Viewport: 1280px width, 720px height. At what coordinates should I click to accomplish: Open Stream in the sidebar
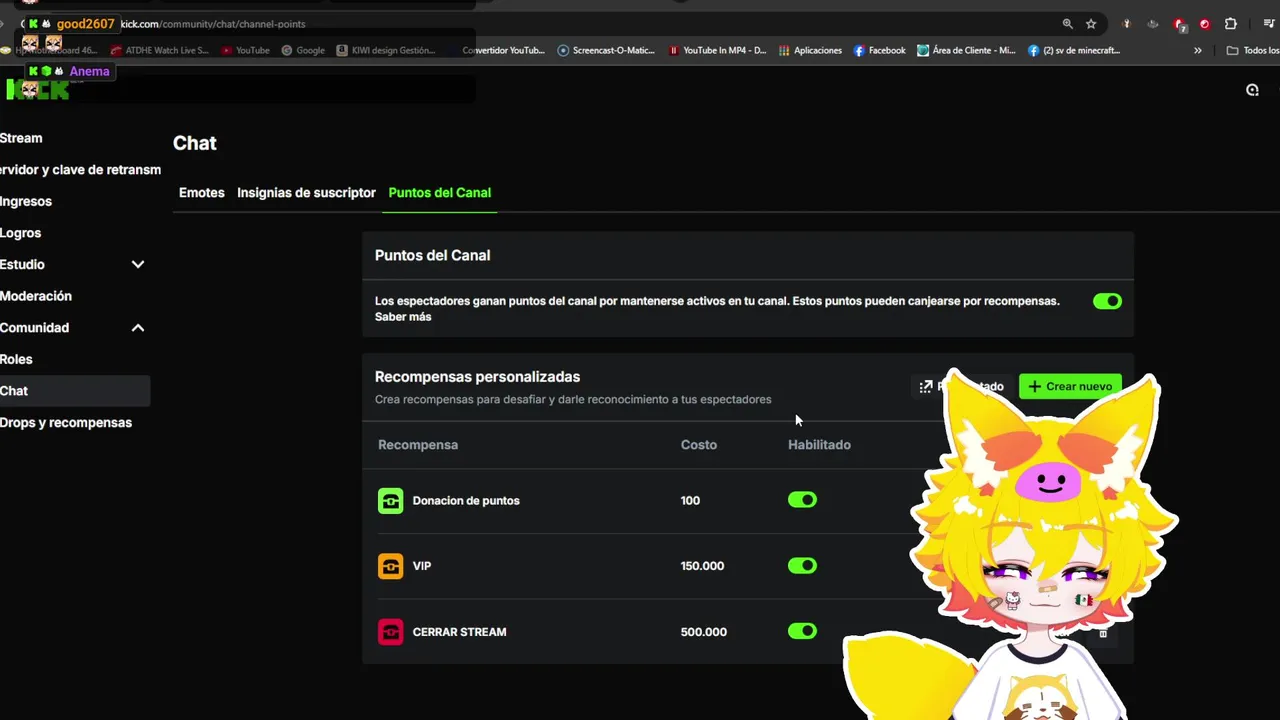pos(21,138)
